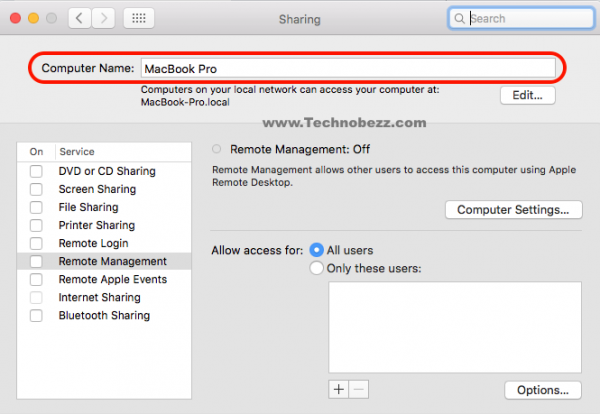Close the Sharing window red button

click(x=15, y=18)
